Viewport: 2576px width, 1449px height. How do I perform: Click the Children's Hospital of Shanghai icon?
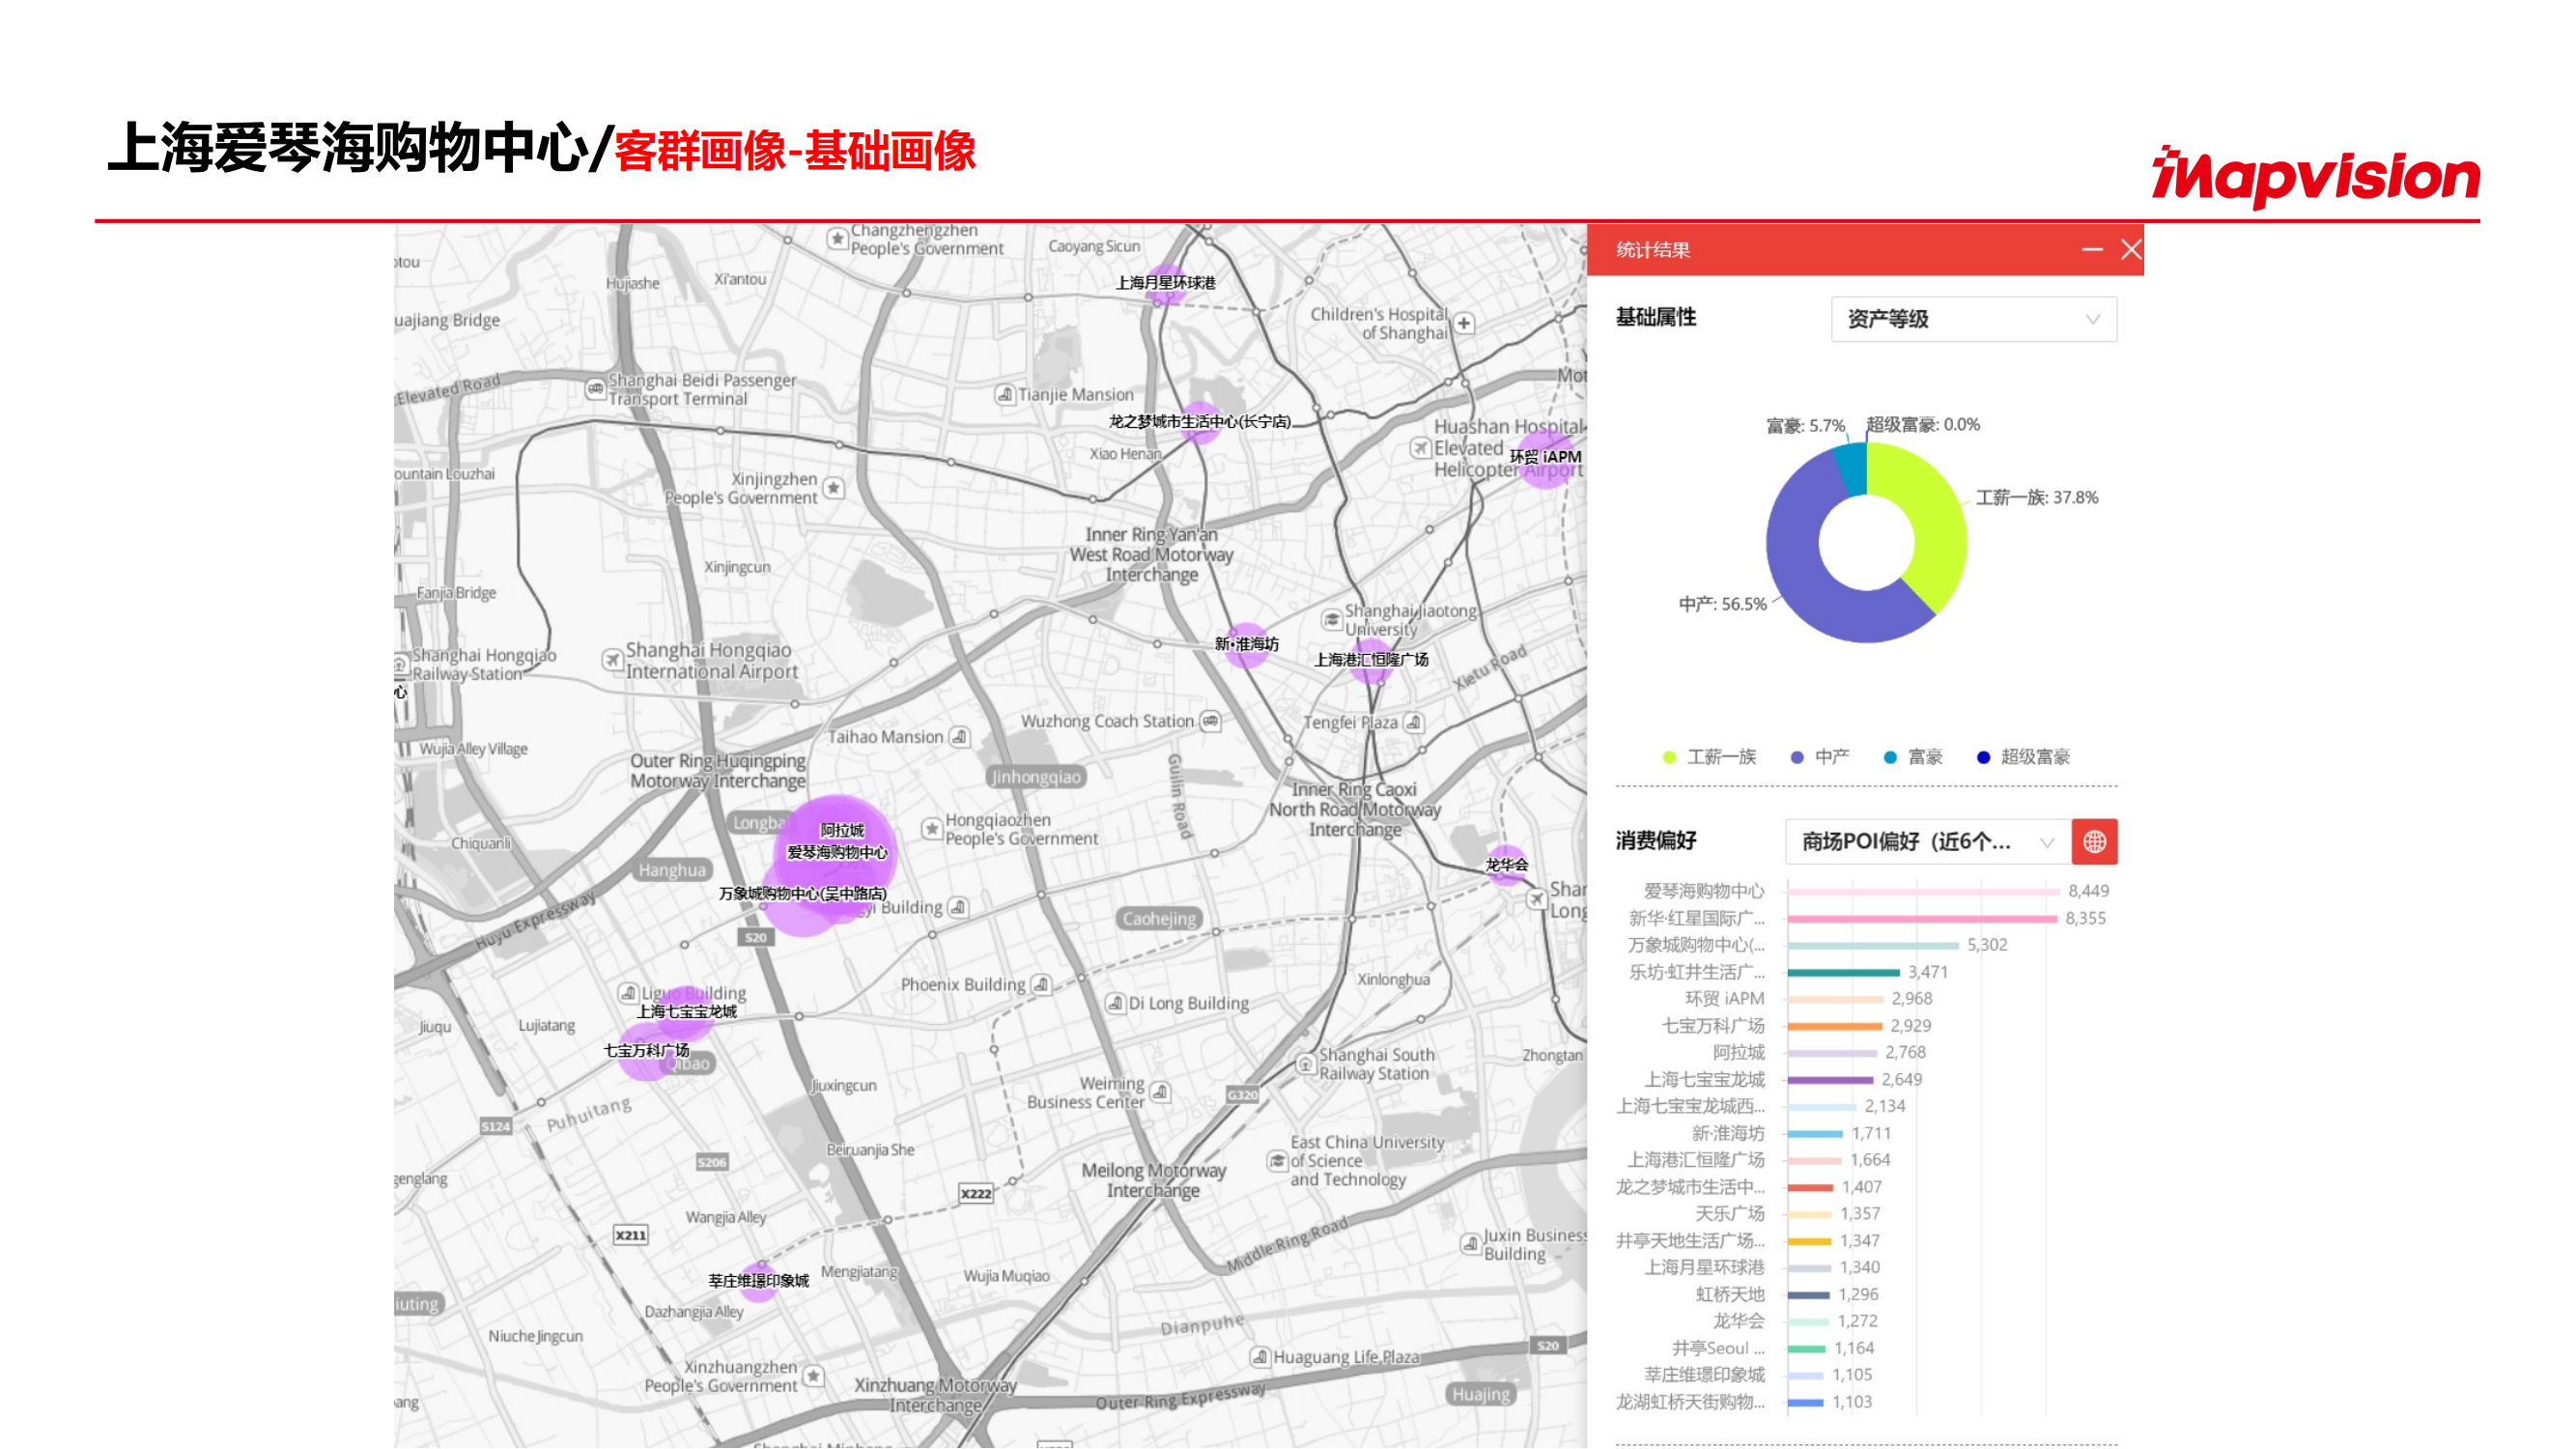(1464, 323)
